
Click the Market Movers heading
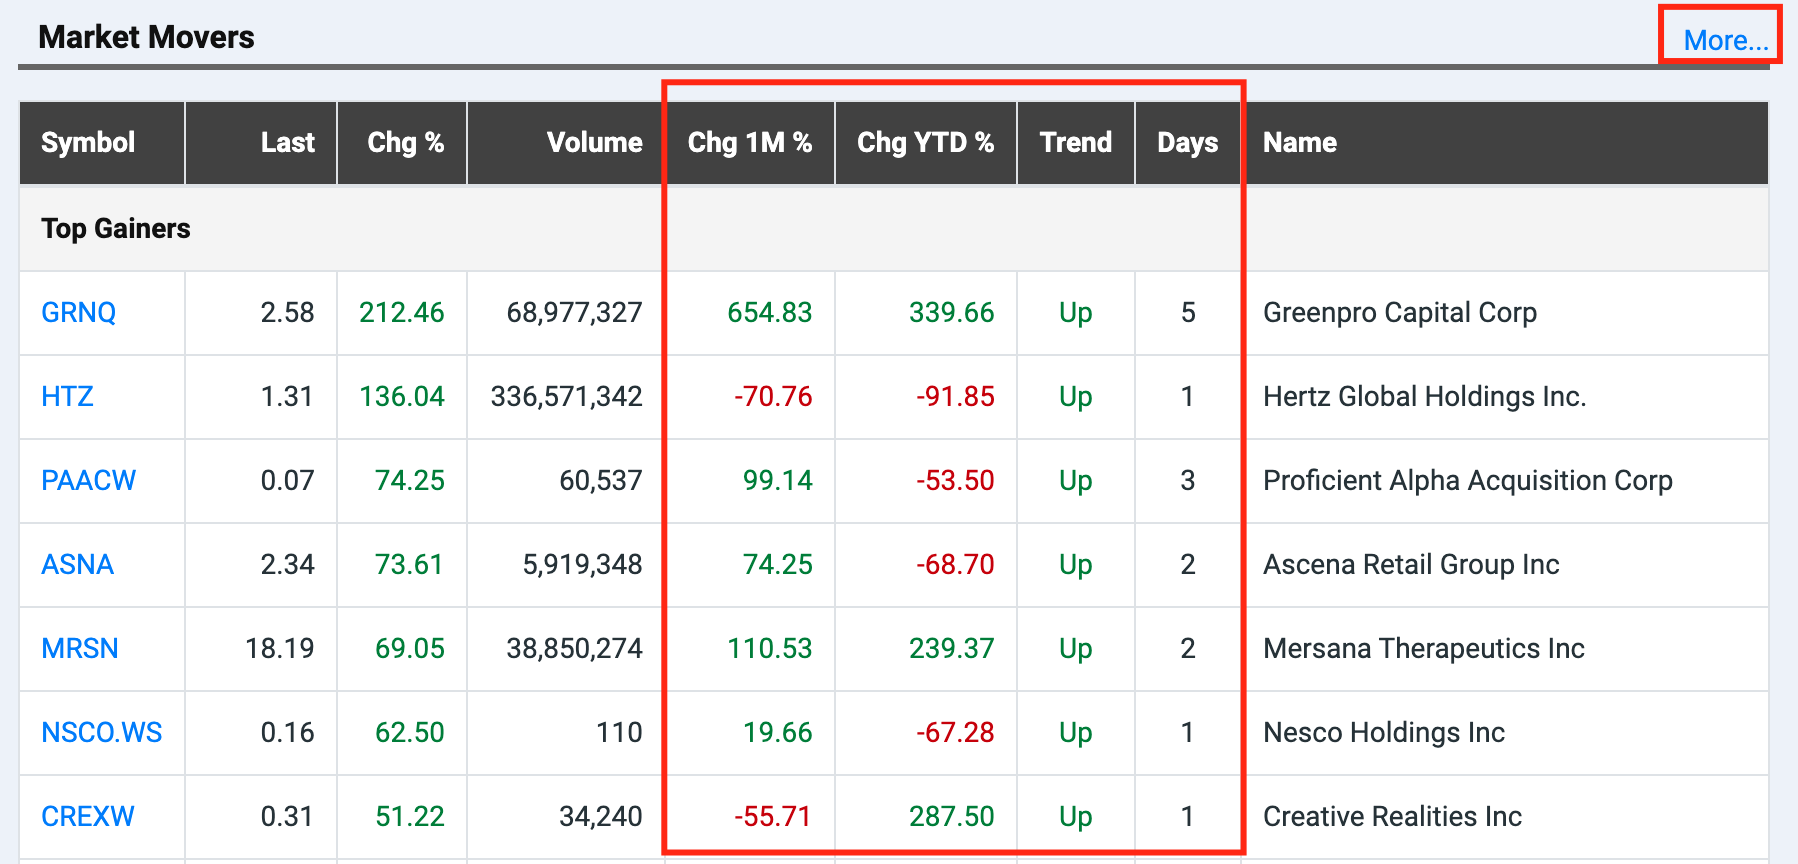coord(146,37)
